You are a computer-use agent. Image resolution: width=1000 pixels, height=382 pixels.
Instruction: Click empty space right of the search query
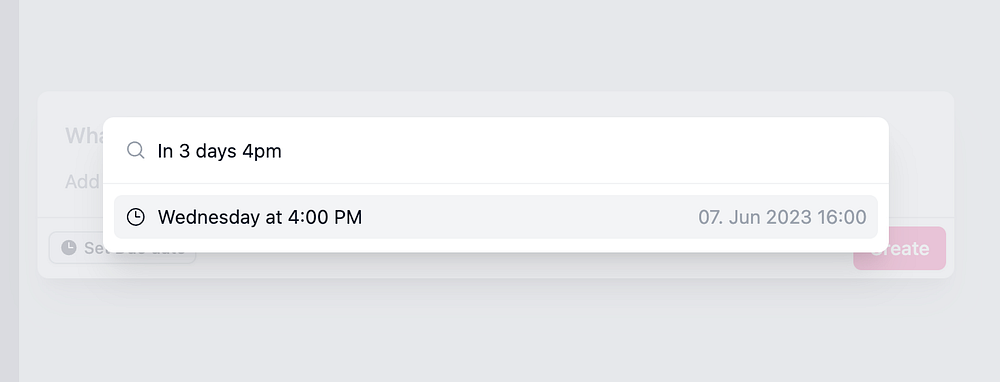coord(574,151)
